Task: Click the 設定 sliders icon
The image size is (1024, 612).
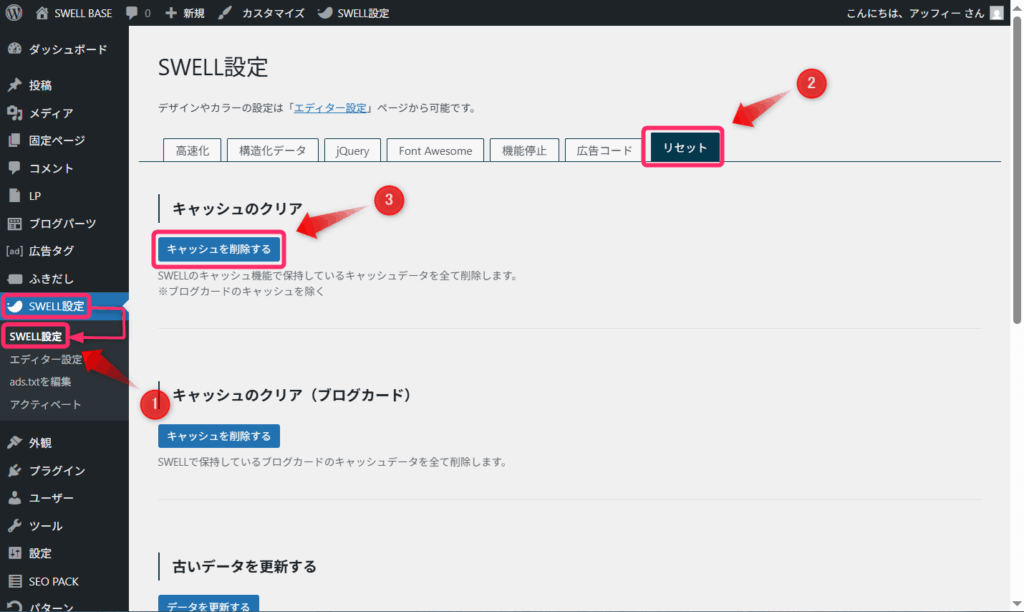Action: [14, 553]
